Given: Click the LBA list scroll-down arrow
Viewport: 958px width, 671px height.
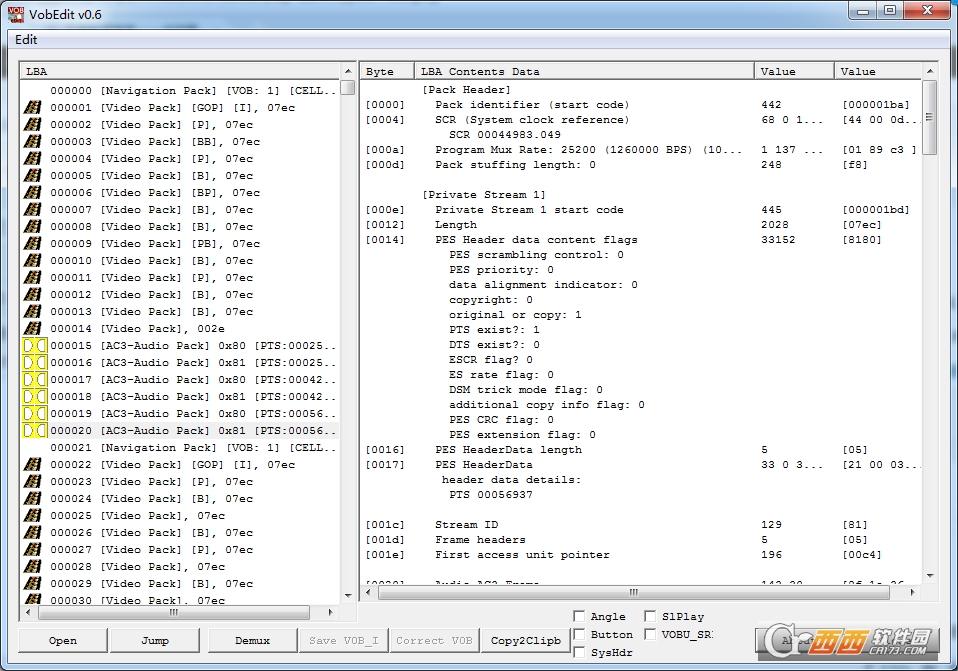Looking at the screenshot, I should point(348,596).
